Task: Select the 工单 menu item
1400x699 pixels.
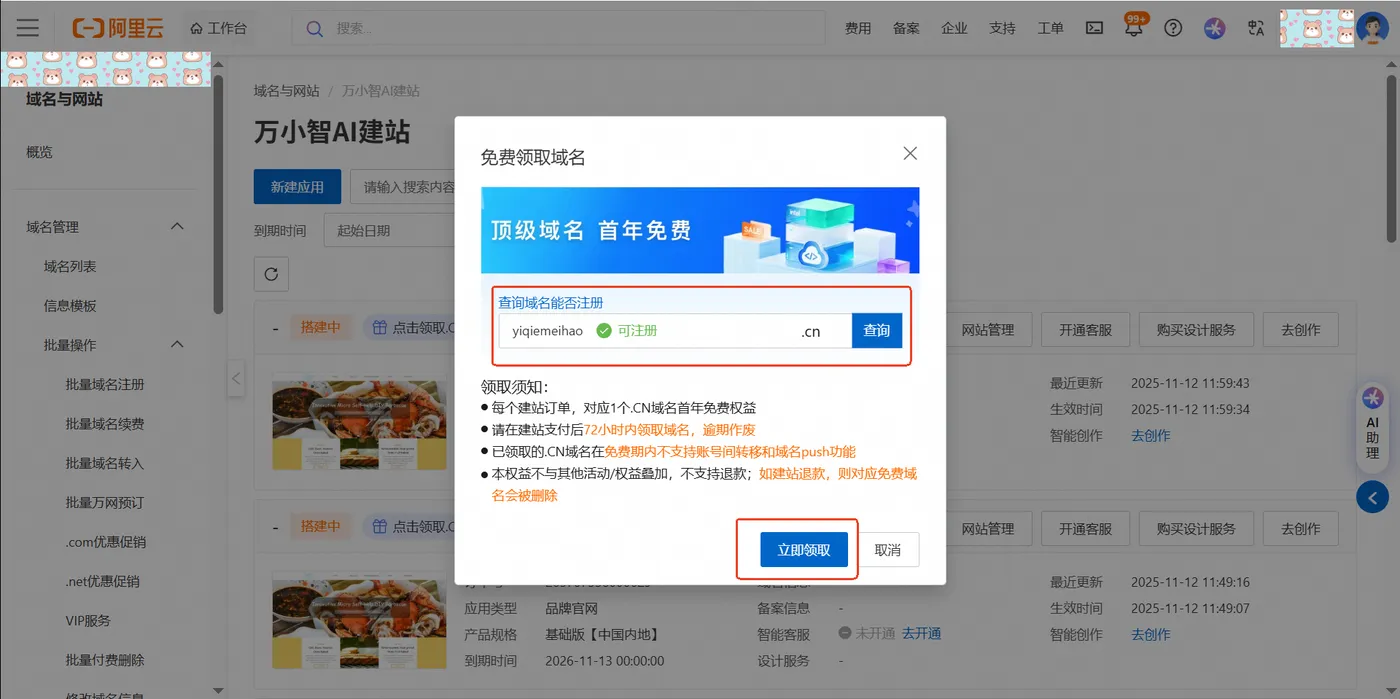Action: point(1050,27)
